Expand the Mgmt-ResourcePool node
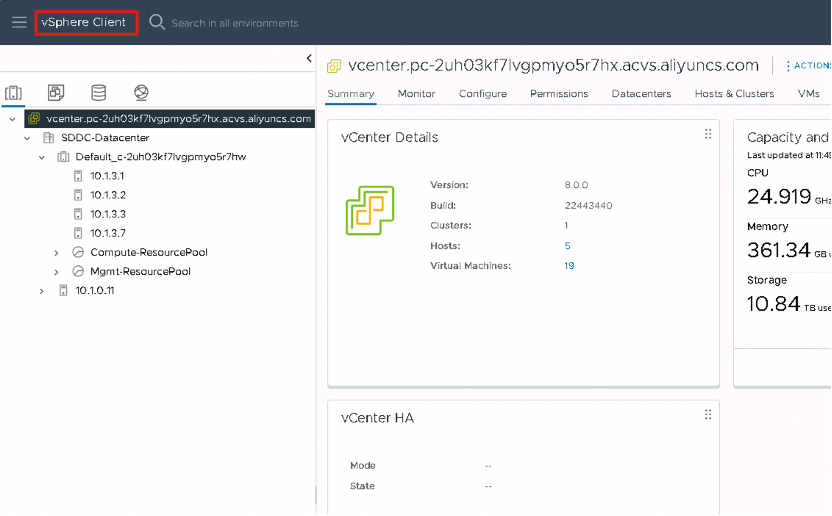The image size is (832, 516). [57, 271]
